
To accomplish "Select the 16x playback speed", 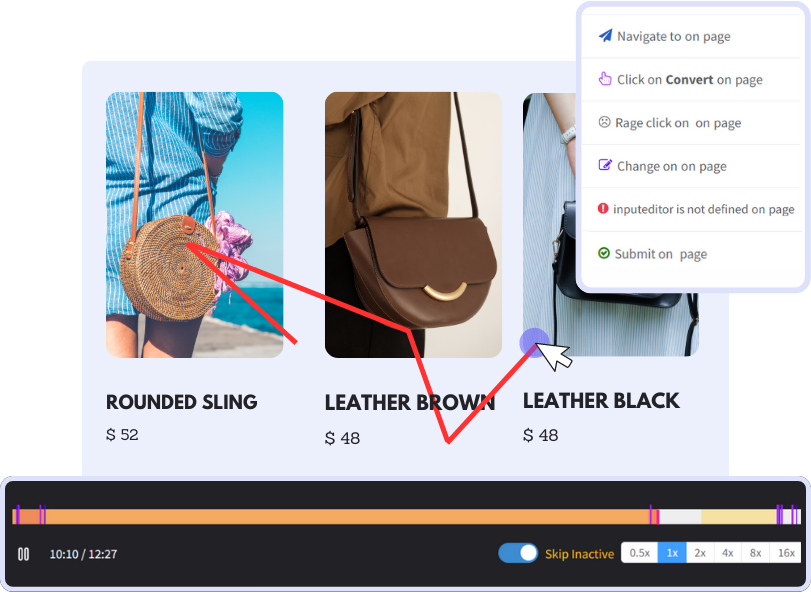I will [x=786, y=553].
